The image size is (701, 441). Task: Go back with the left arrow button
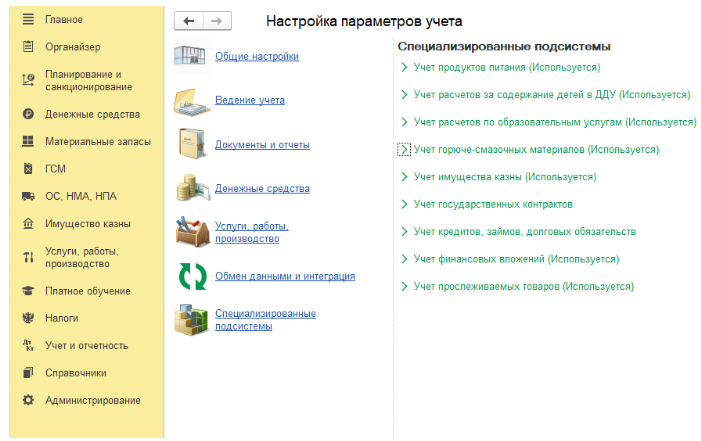click(189, 21)
